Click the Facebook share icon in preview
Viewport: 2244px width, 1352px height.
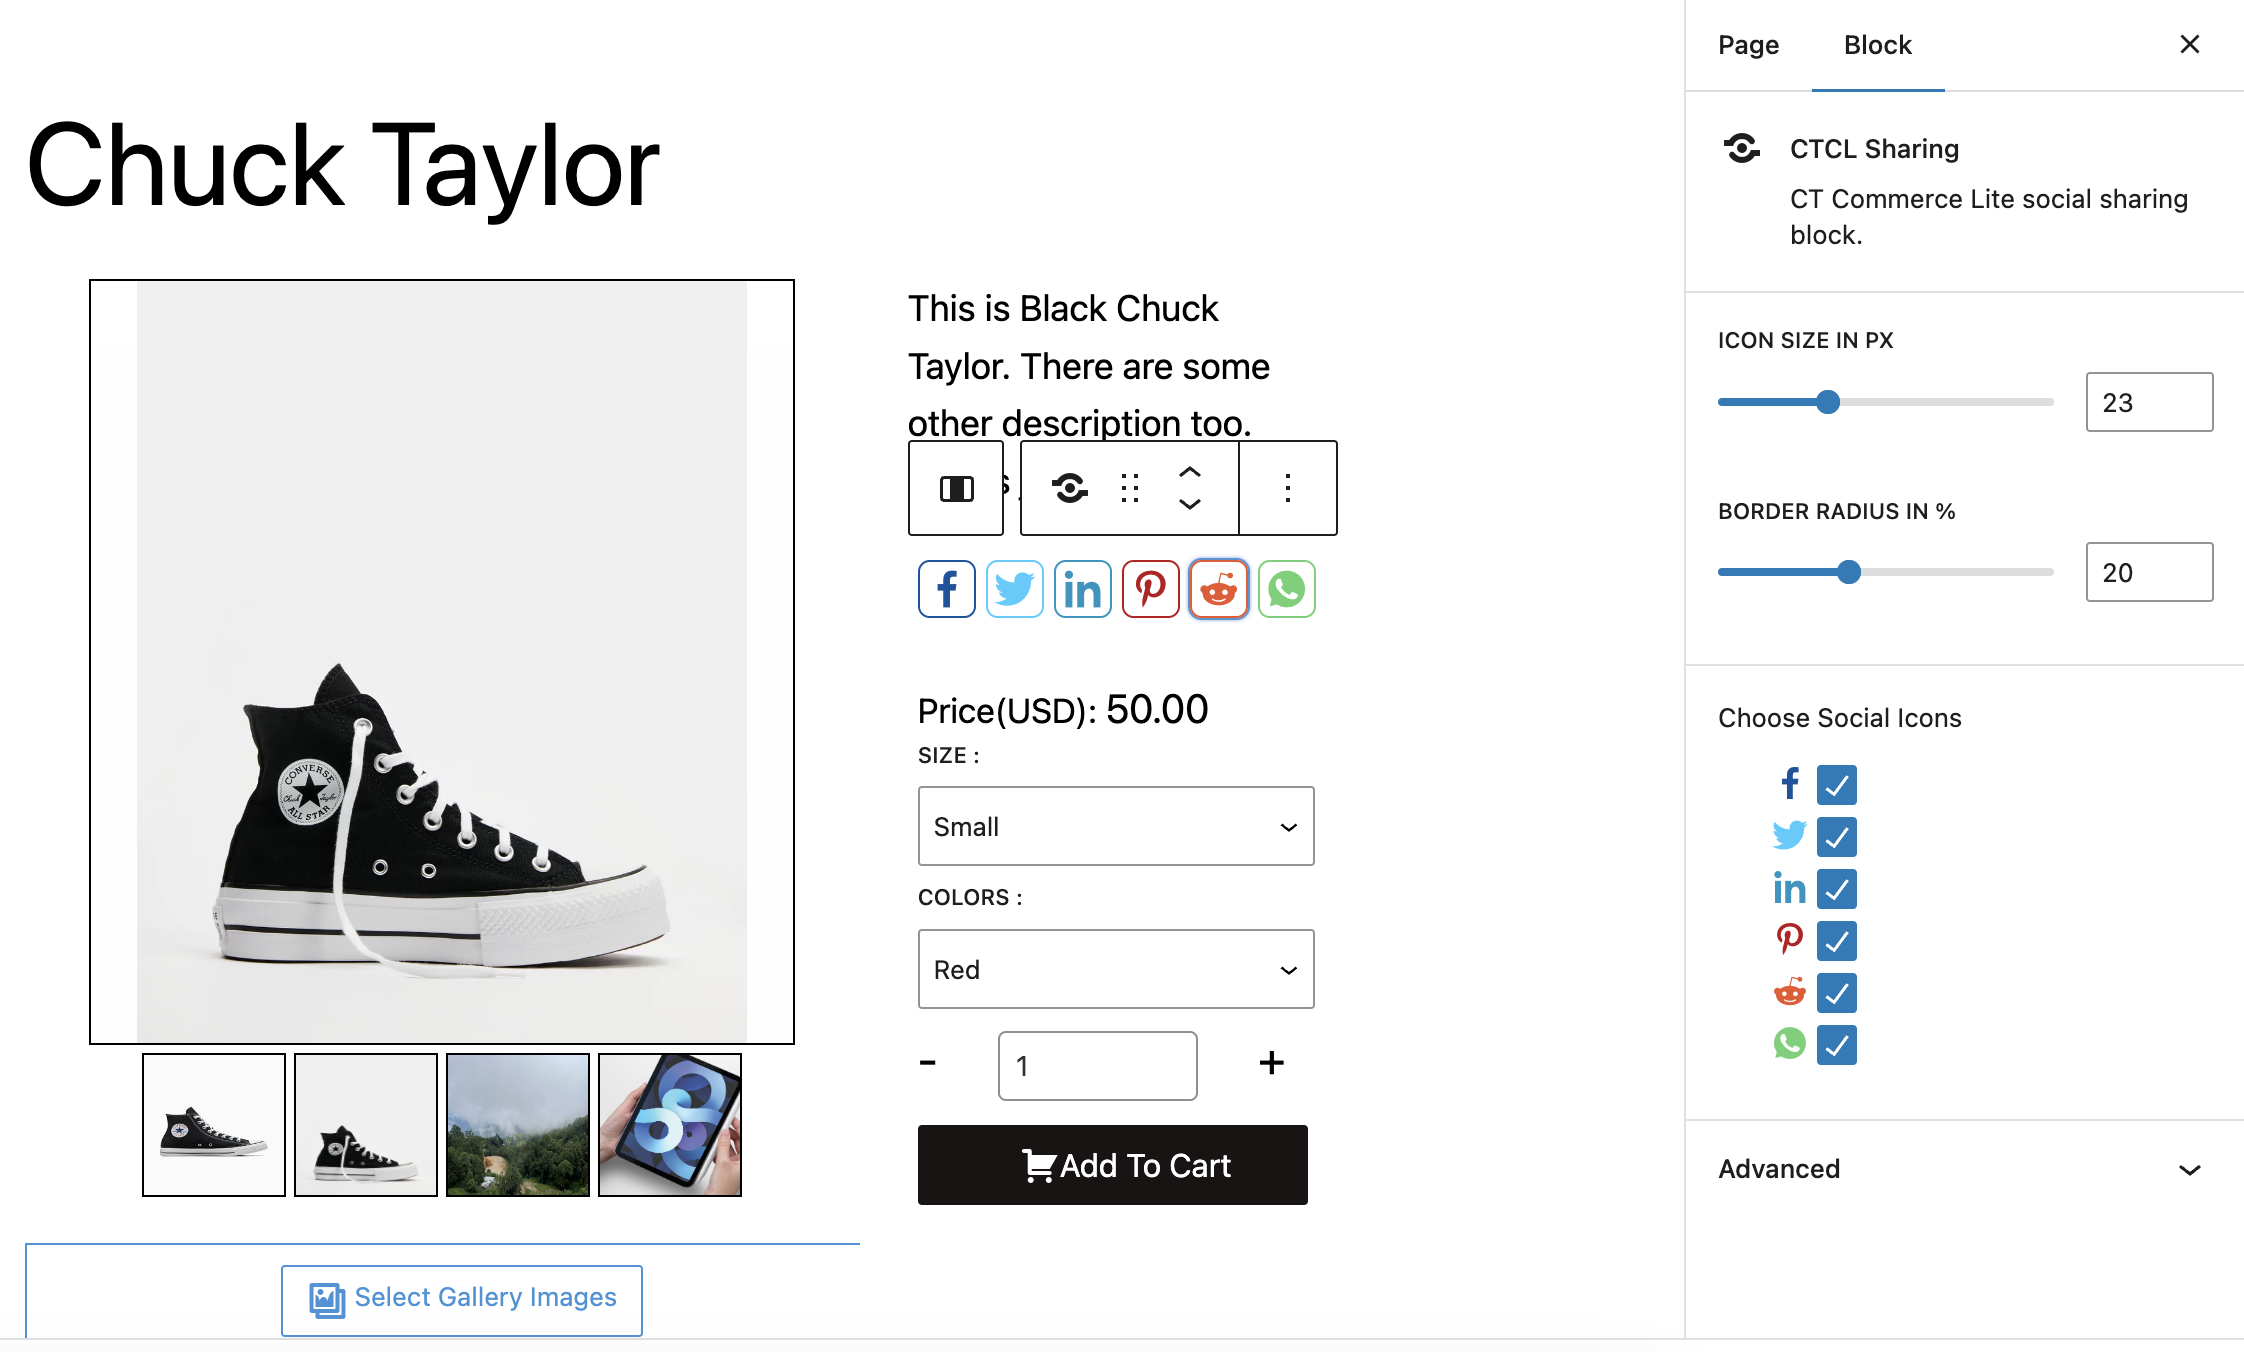pyautogui.click(x=946, y=589)
